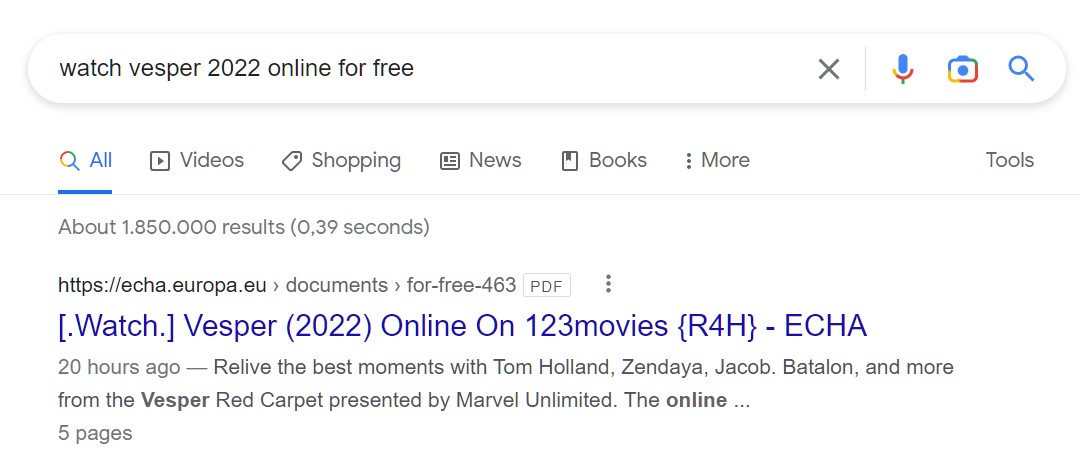Select the Shopping tag icon

click(291, 161)
